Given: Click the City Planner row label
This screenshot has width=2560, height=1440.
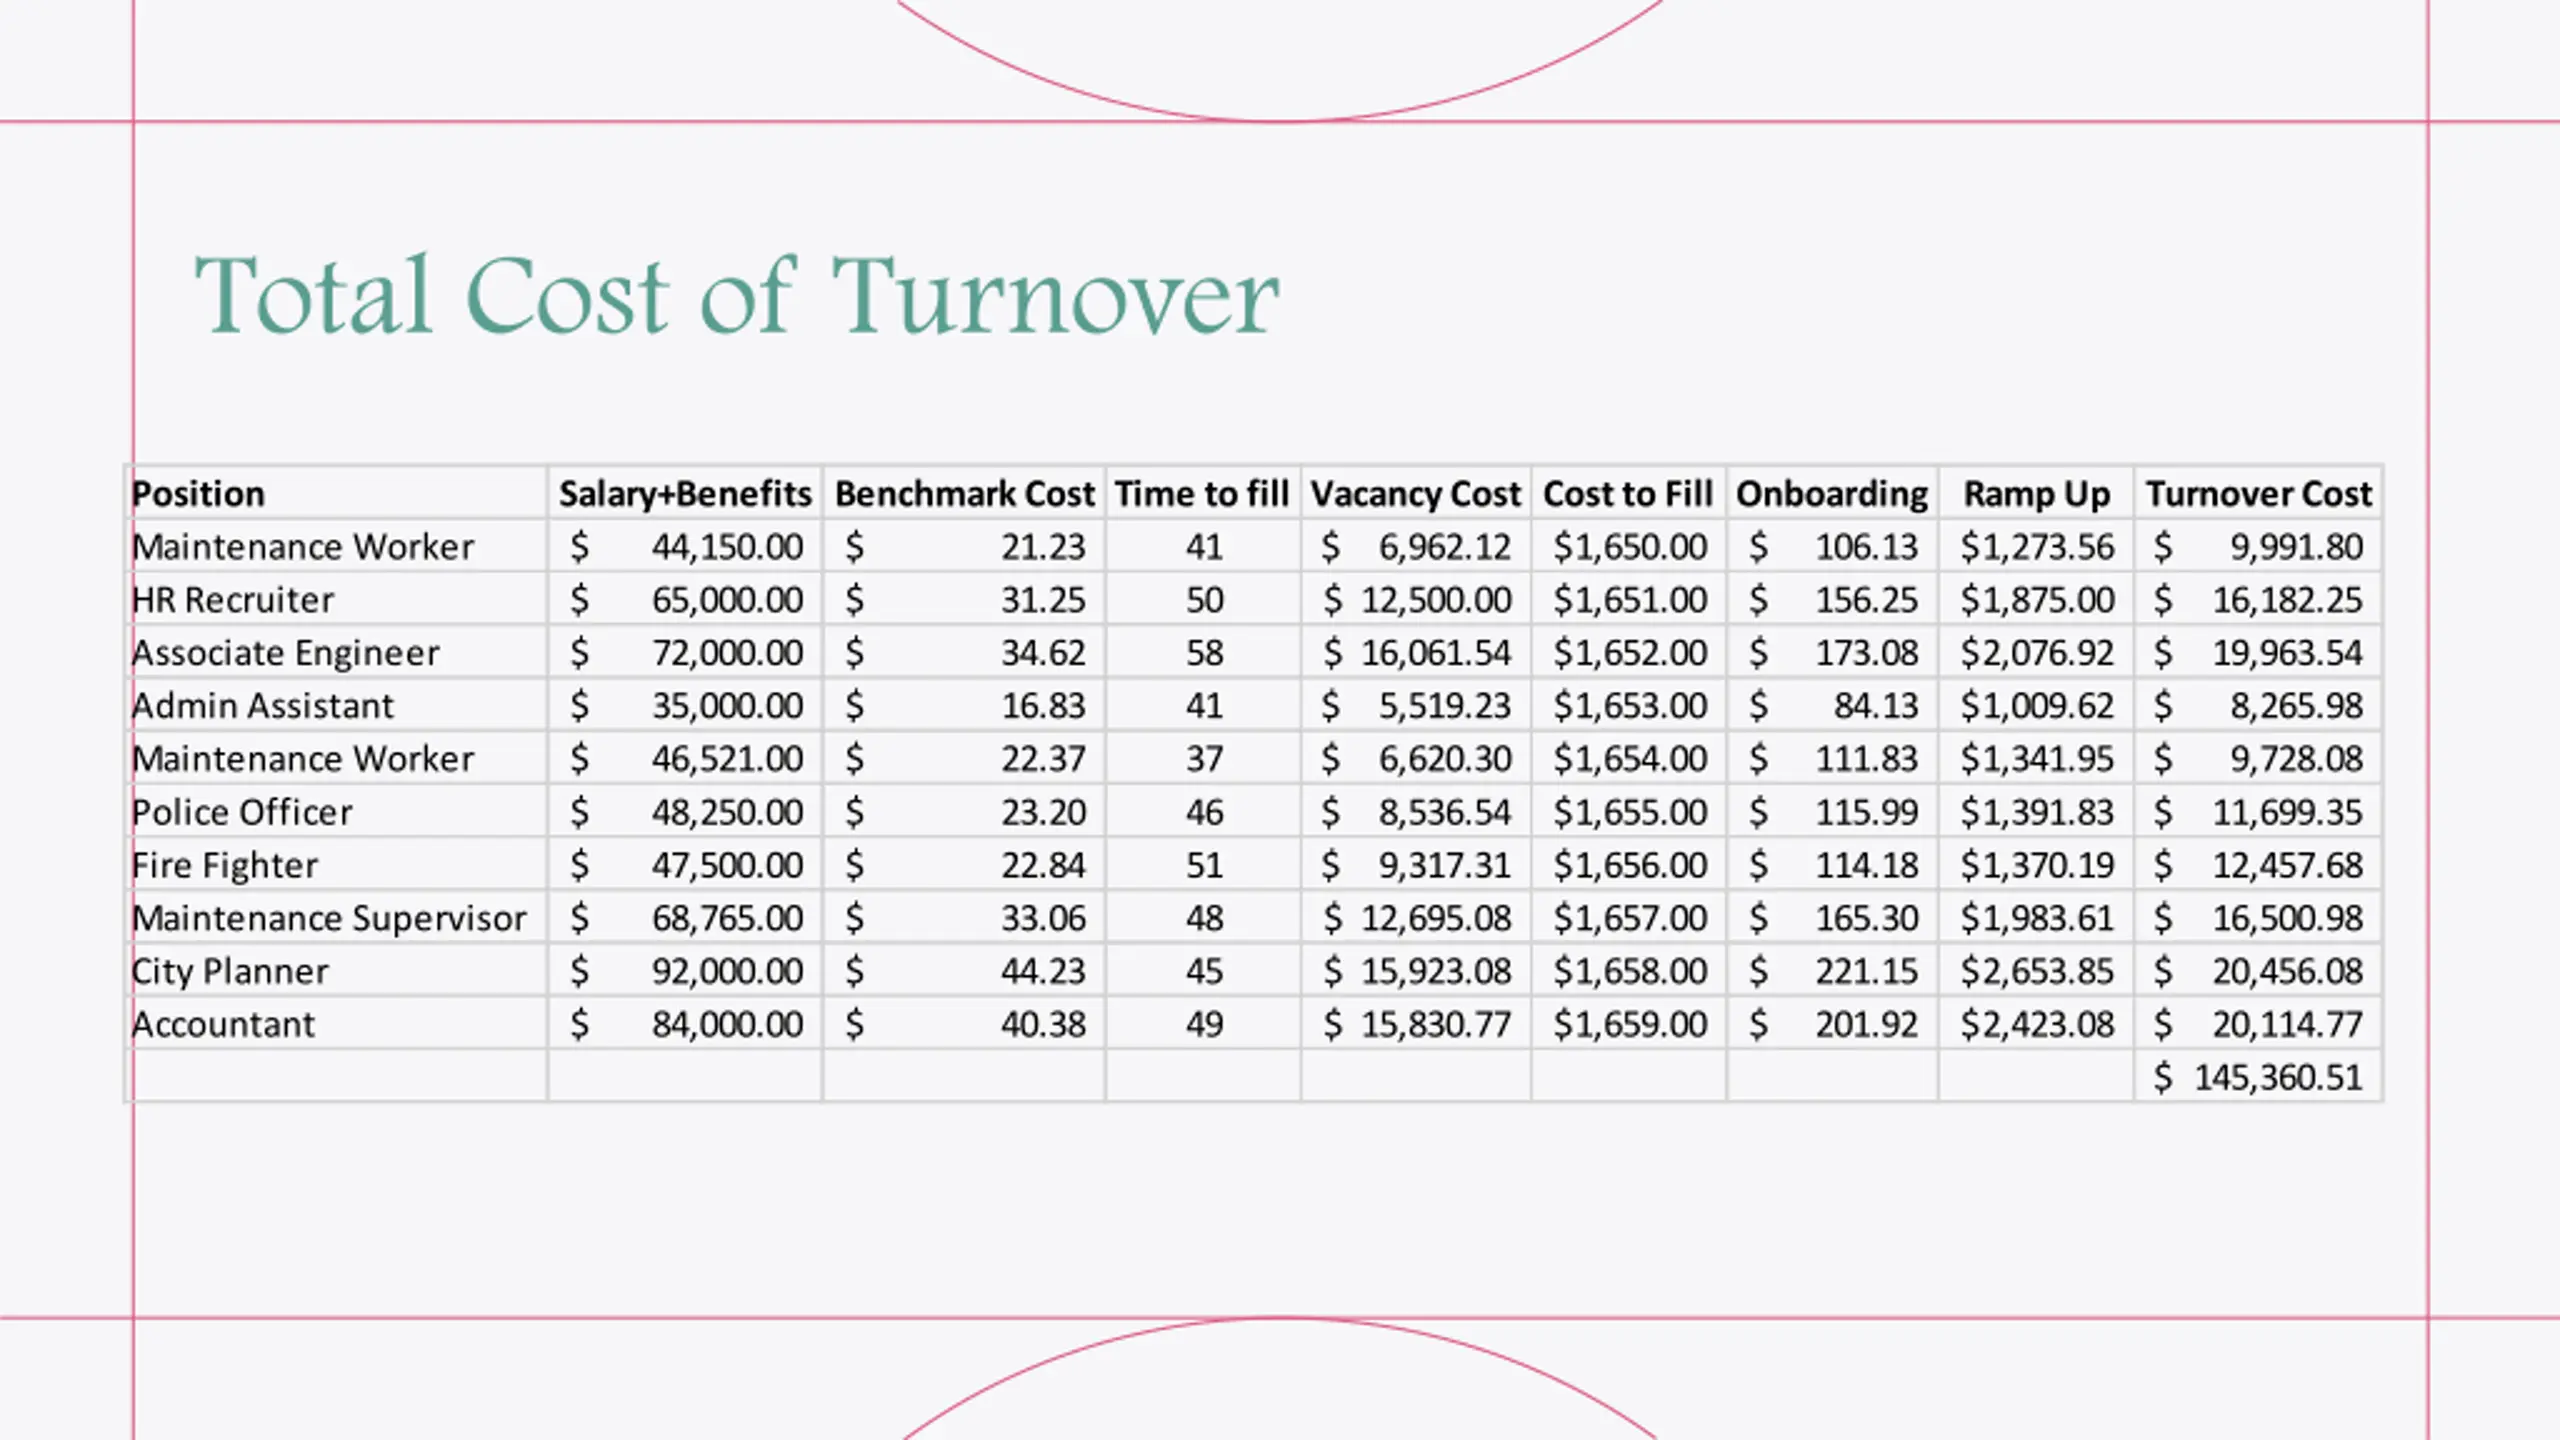Looking at the screenshot, I should click(x=230, y=971).
